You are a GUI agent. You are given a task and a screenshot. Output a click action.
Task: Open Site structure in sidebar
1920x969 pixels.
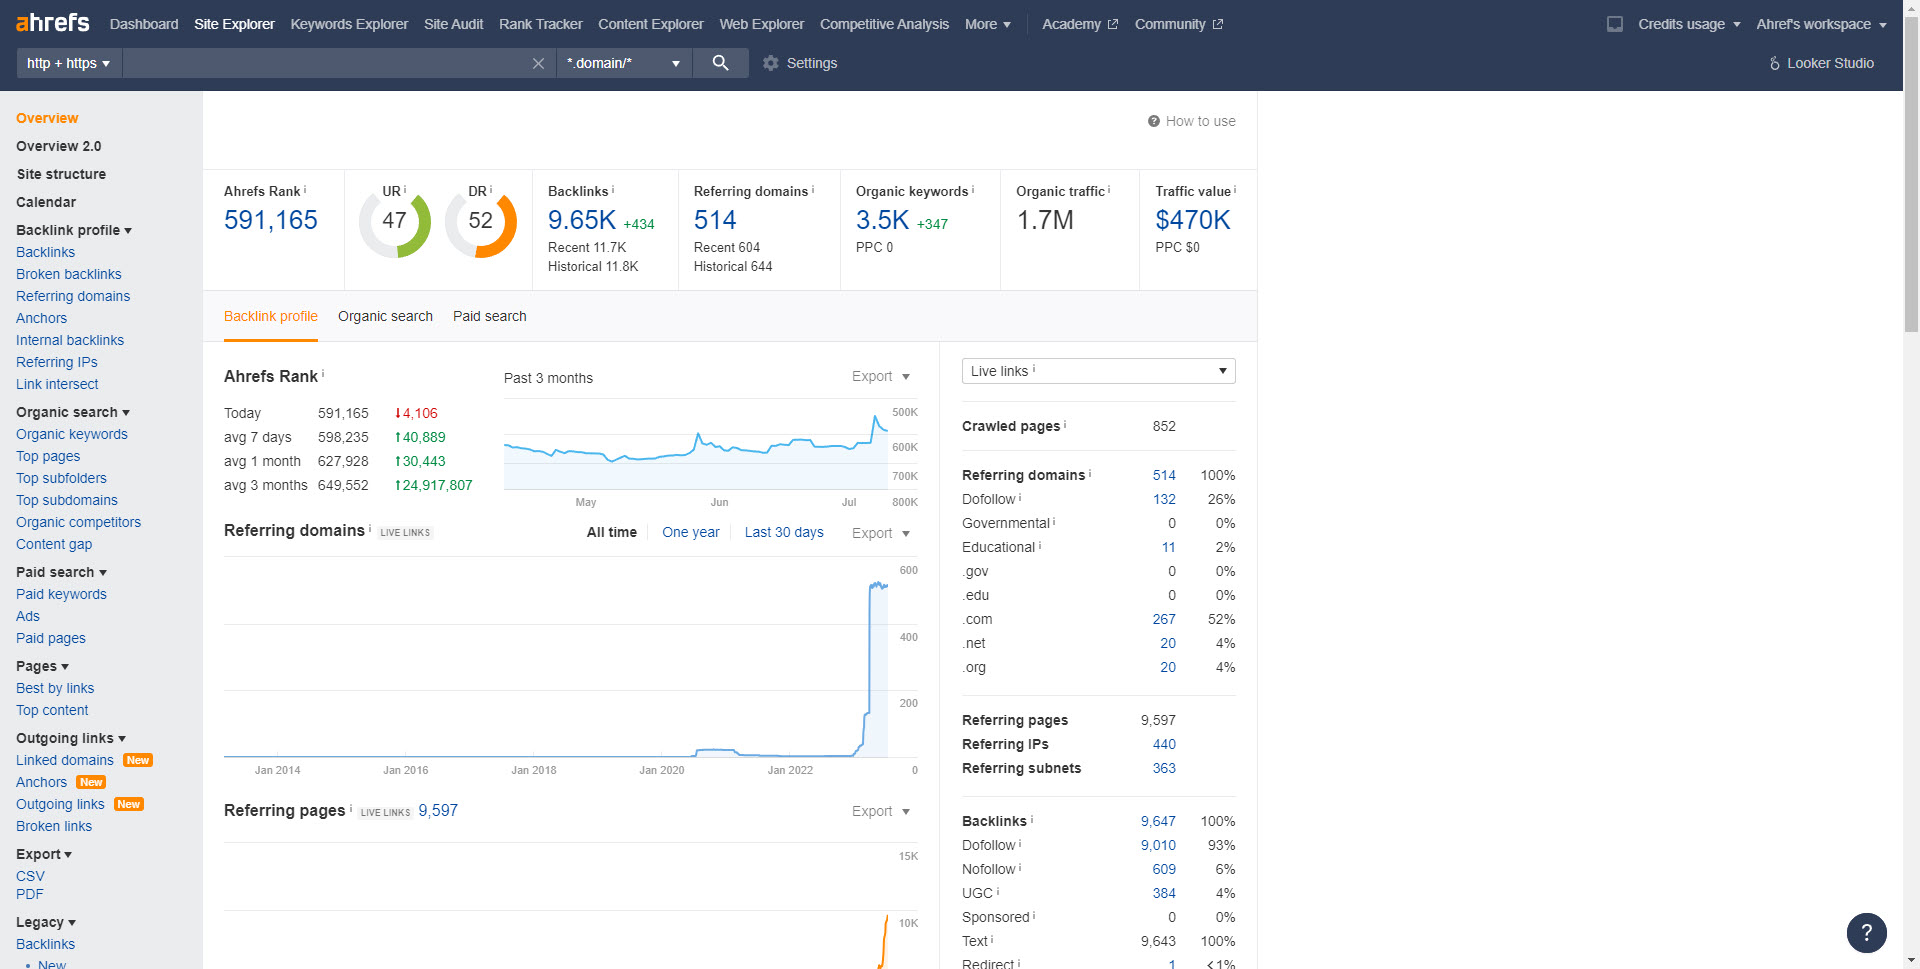click(61, 174)
